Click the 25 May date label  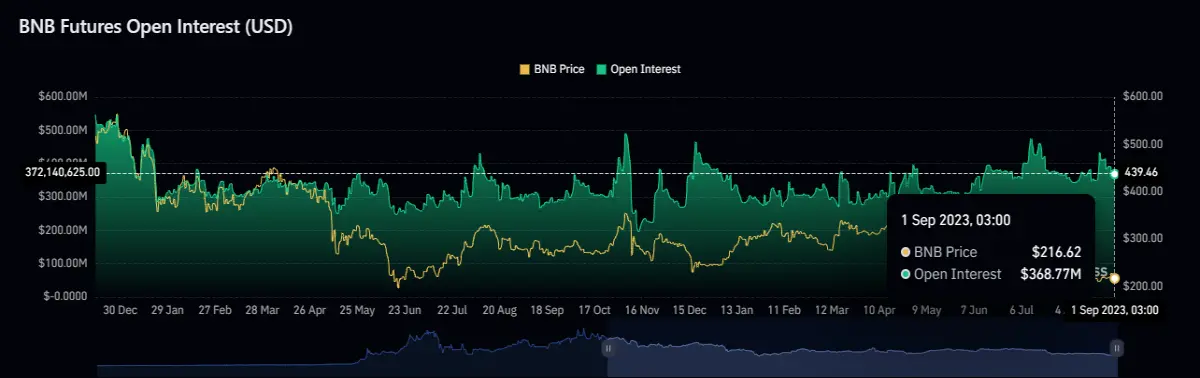[358, 311]
